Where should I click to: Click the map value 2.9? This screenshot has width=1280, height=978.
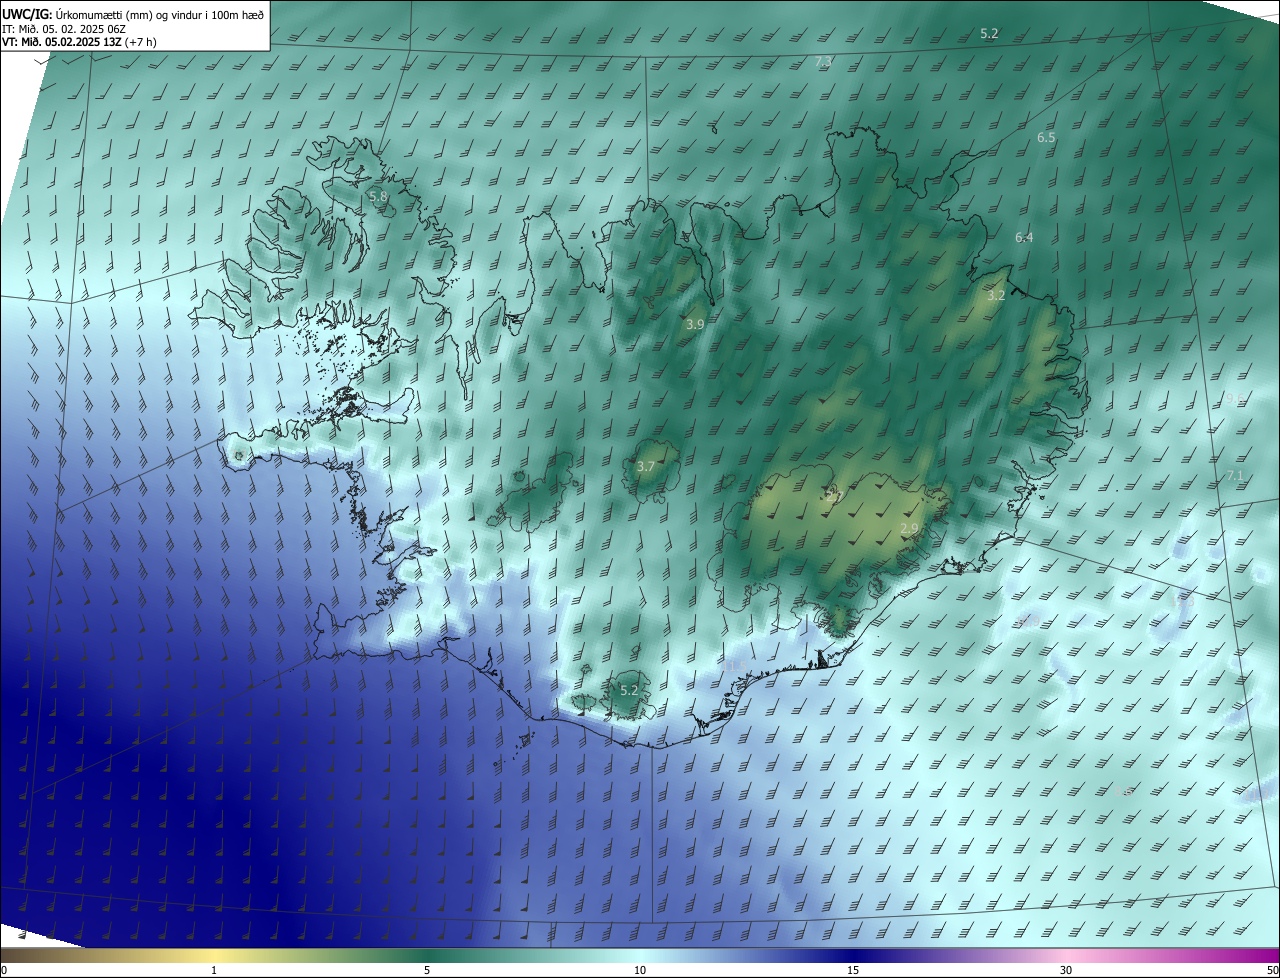coord(909,529)
